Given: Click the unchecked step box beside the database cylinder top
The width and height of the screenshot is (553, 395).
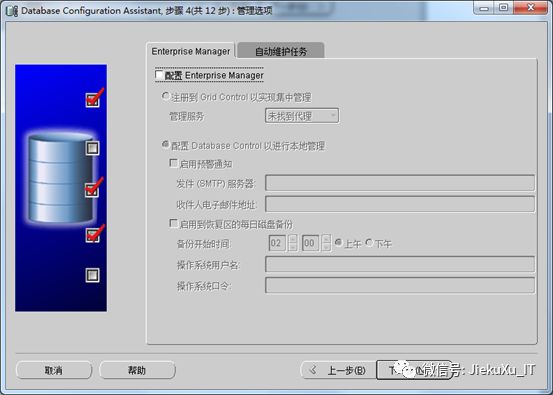Looking at the screenshot, I should pos(92,148).
